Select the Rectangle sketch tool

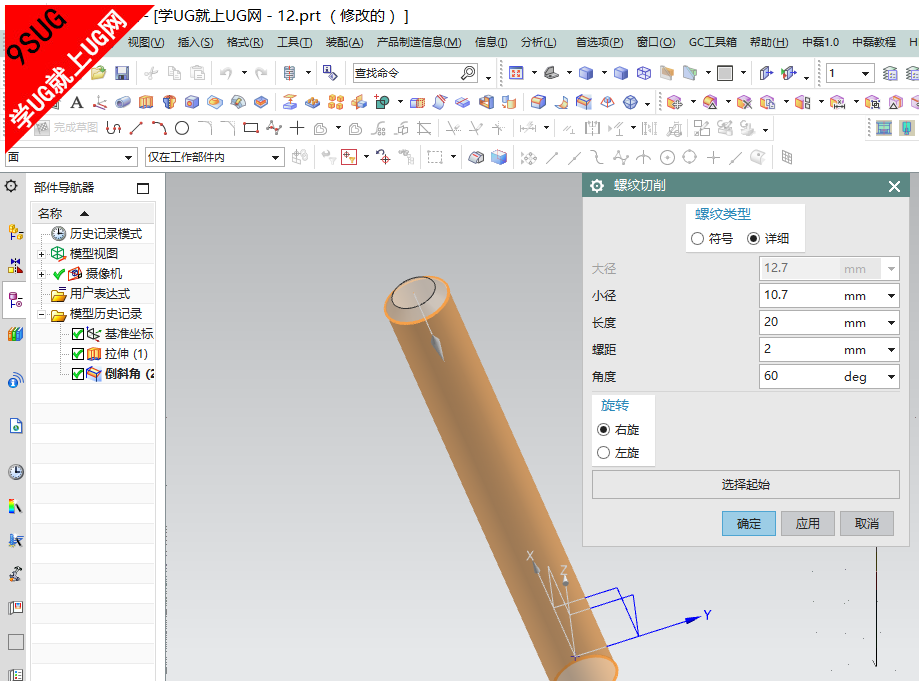click(251, 128)
